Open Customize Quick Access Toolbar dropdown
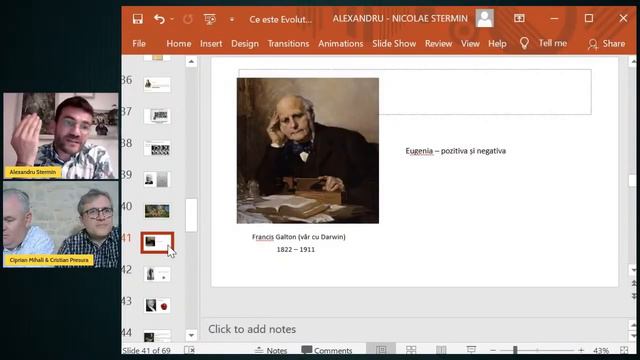The width and height of the screenshot is (640, 360). pos(232,19)
